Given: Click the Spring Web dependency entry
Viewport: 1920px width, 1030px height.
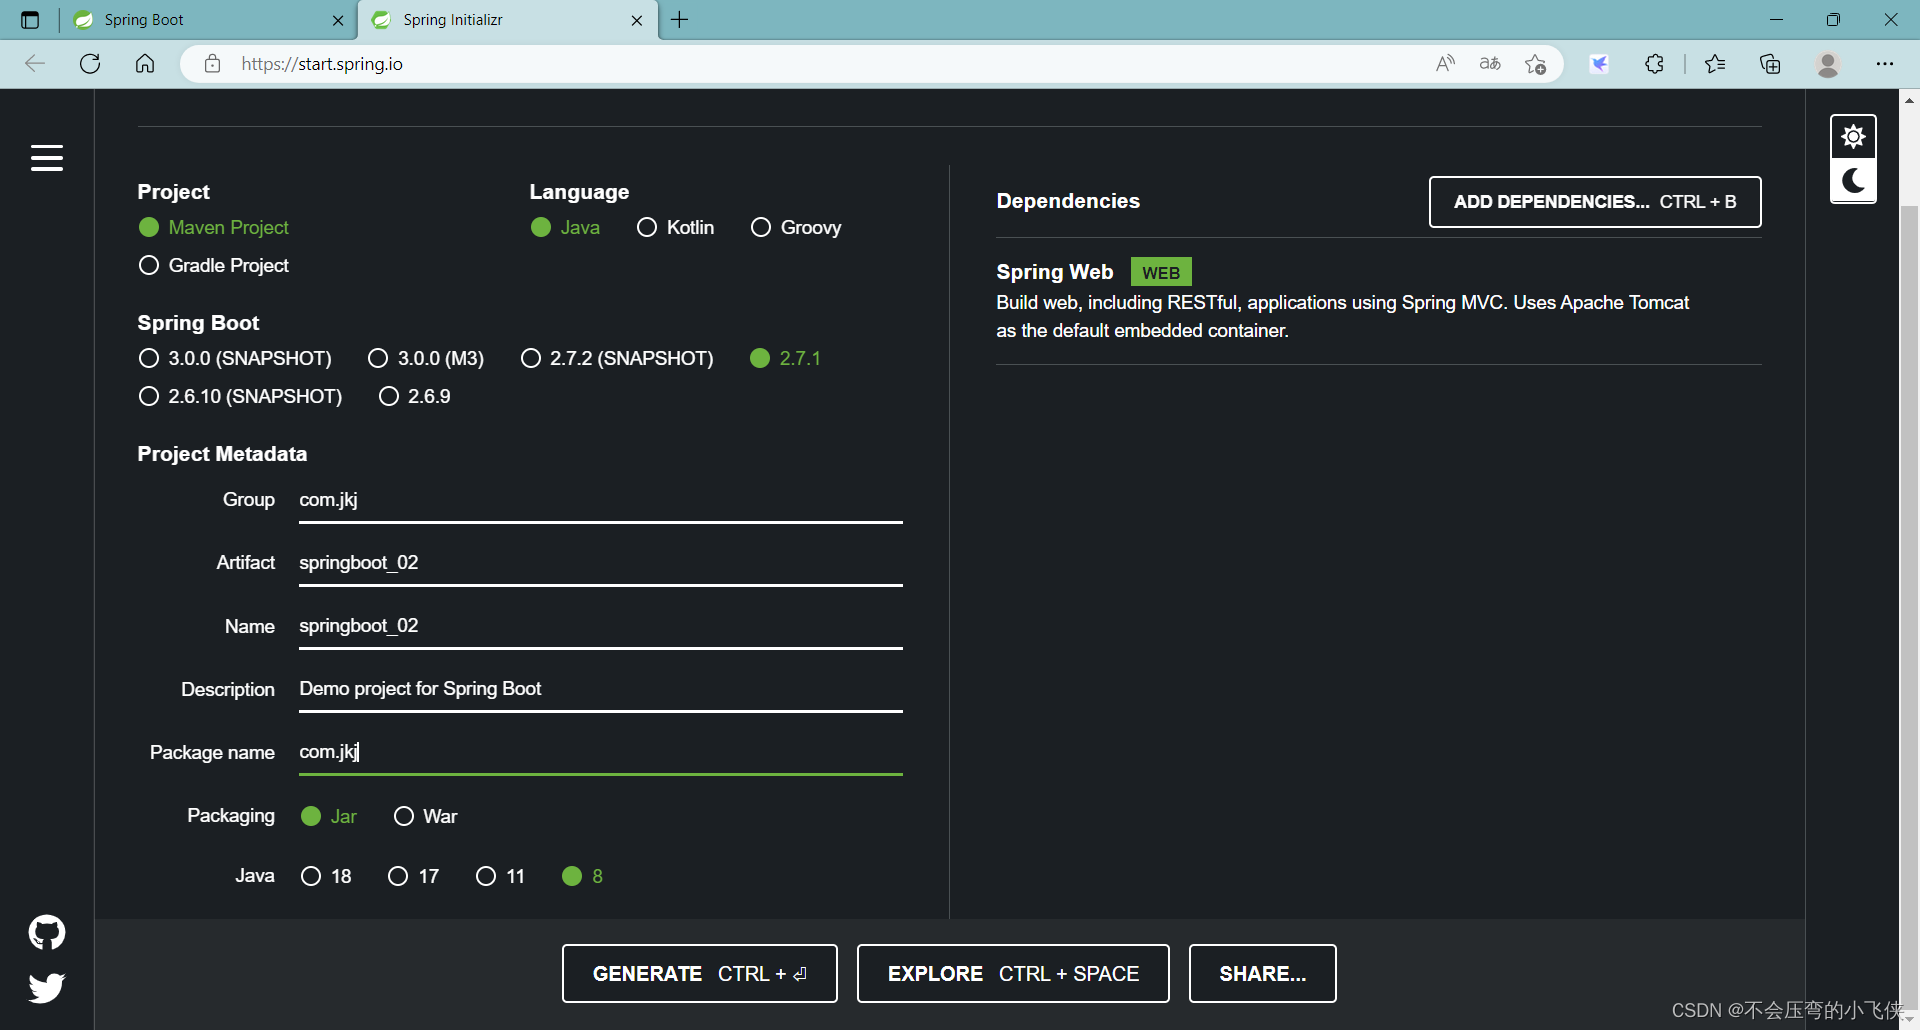Looking at the screenshot, I should tap(1378, 301).
